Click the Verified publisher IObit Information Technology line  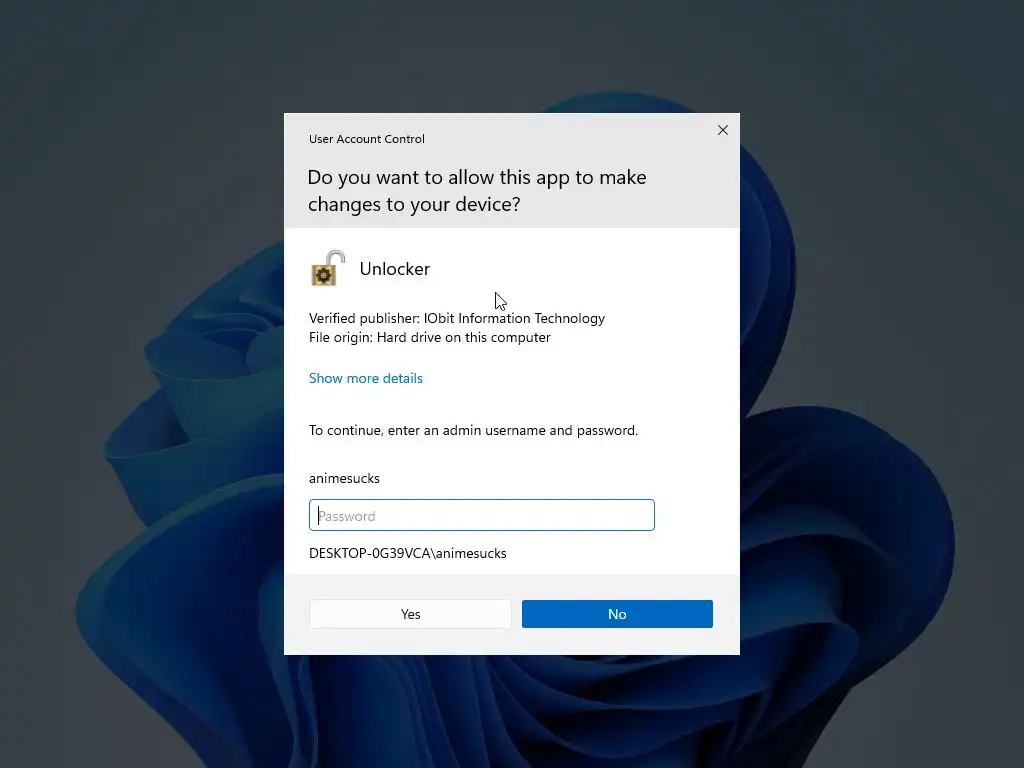pos(457,318)
